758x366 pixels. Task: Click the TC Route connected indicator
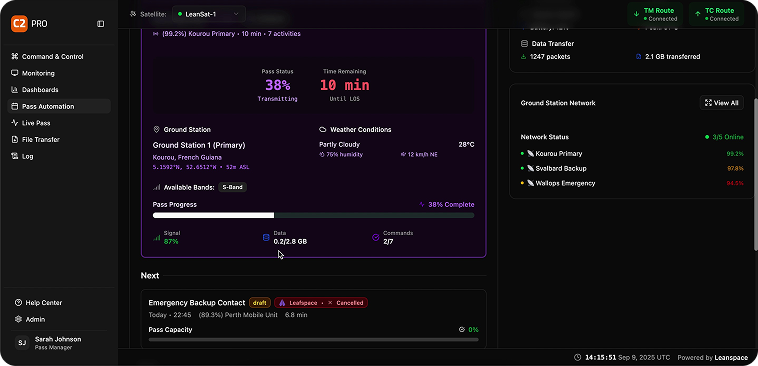point(716,15)
